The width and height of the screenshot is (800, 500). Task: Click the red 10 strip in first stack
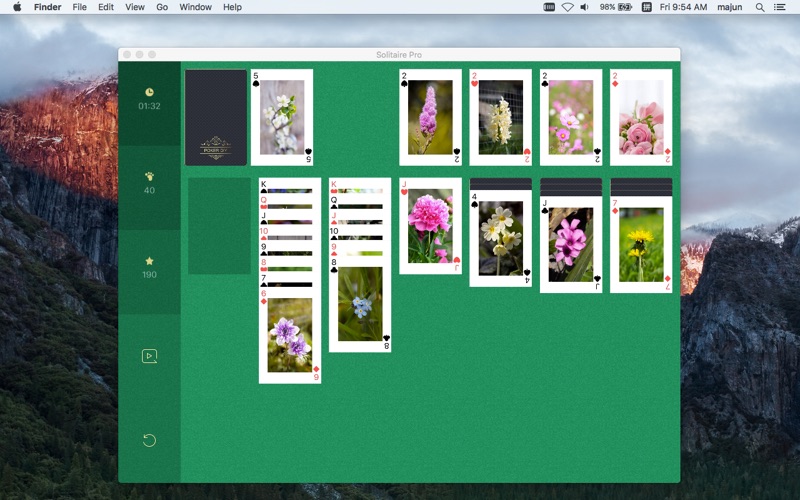click(x=290, y=233)
